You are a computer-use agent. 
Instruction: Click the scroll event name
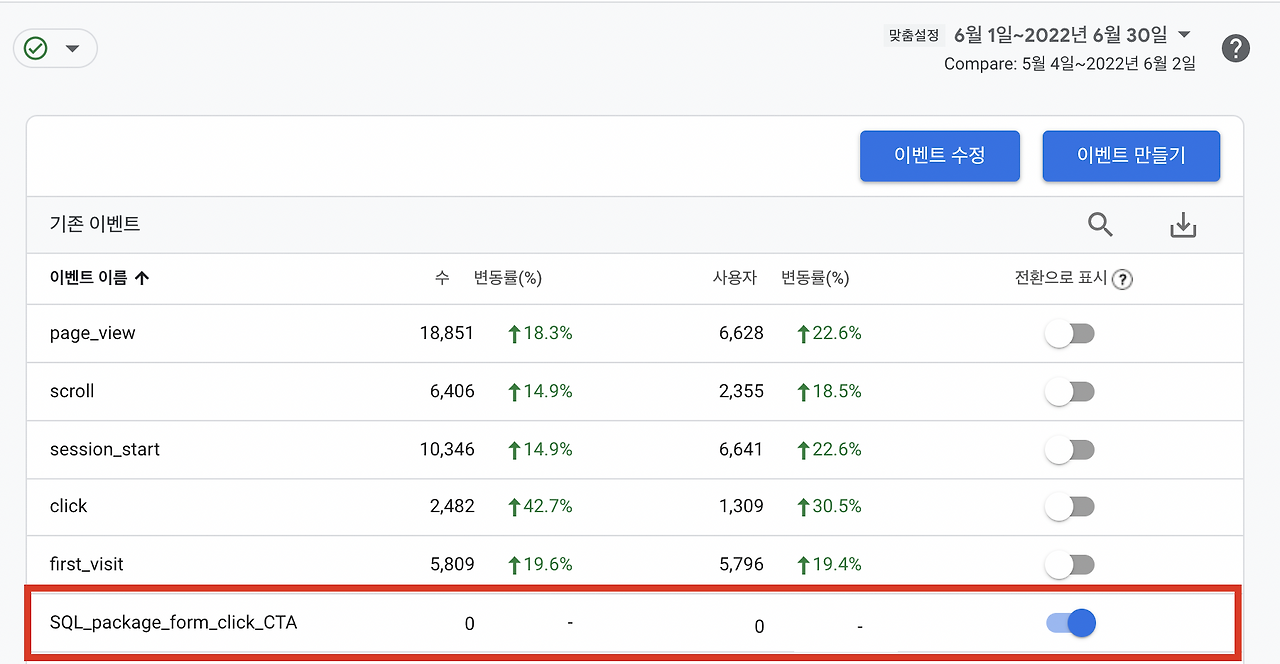pos(72,391)
